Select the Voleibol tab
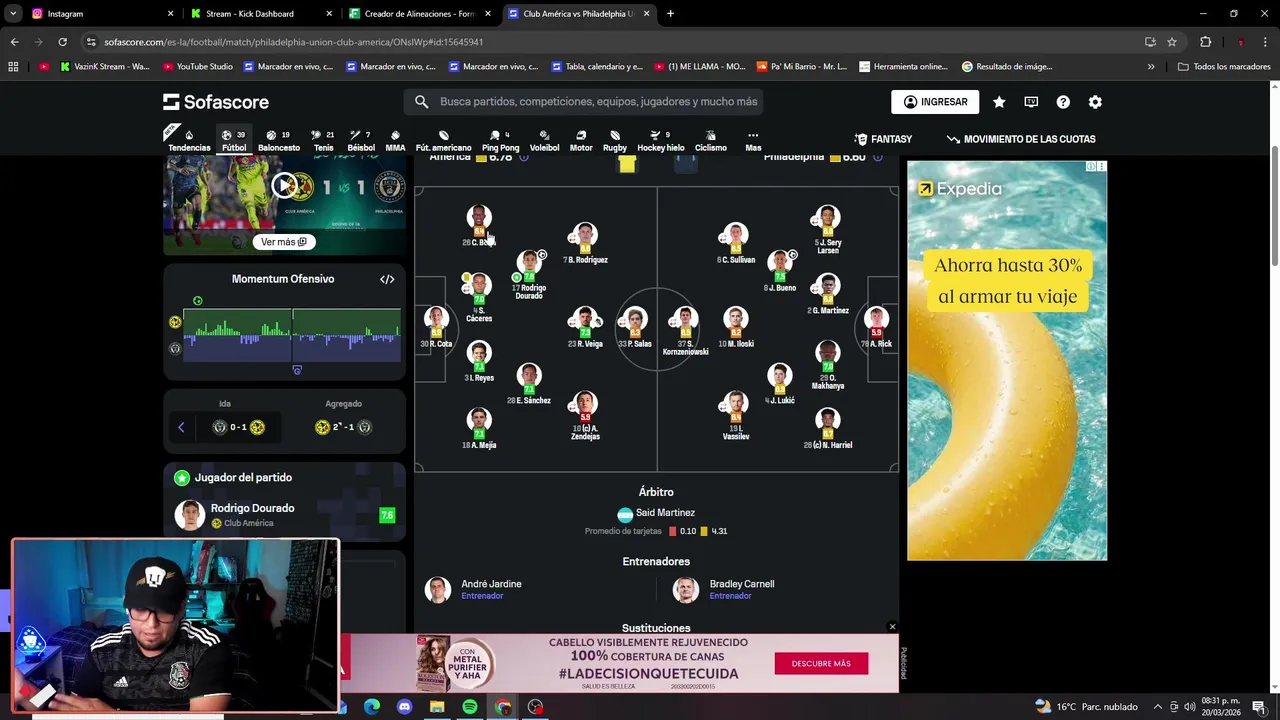Screen dimensions: 1280x720 544,140
